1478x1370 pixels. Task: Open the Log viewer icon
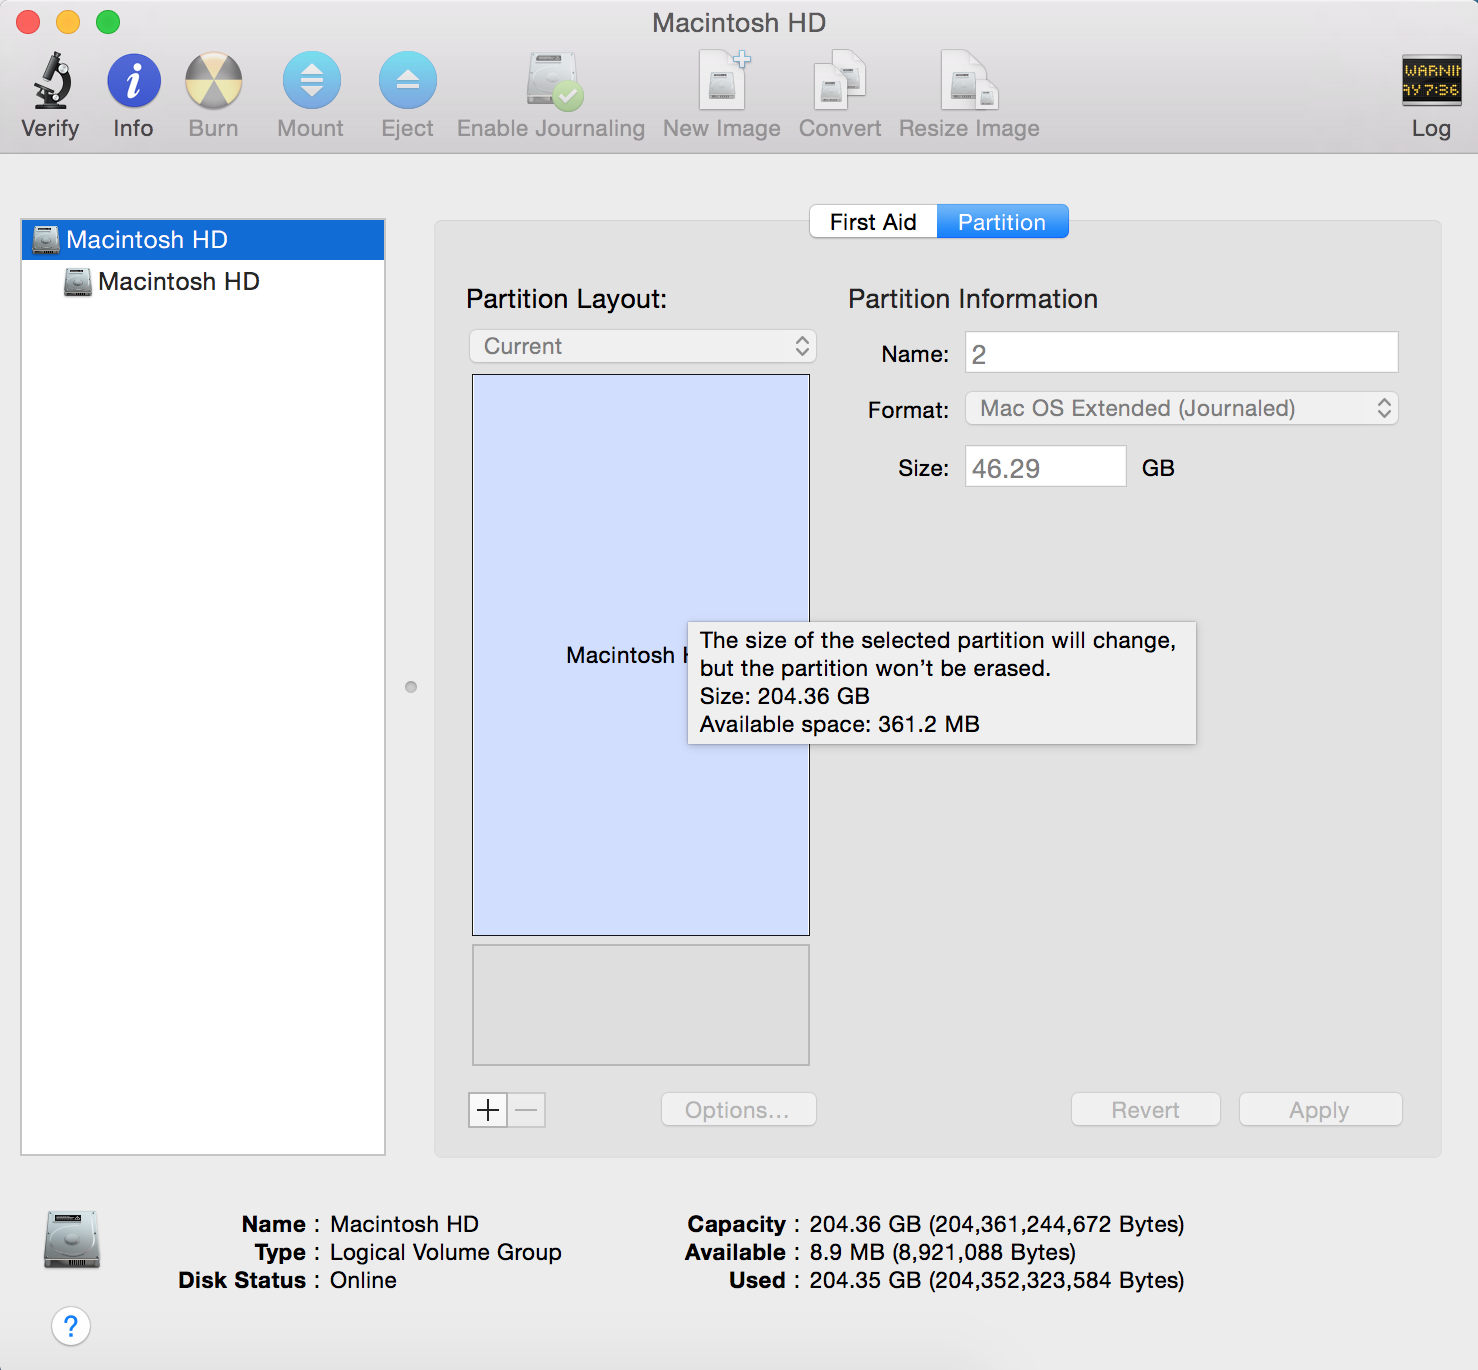click(1431, 81)
